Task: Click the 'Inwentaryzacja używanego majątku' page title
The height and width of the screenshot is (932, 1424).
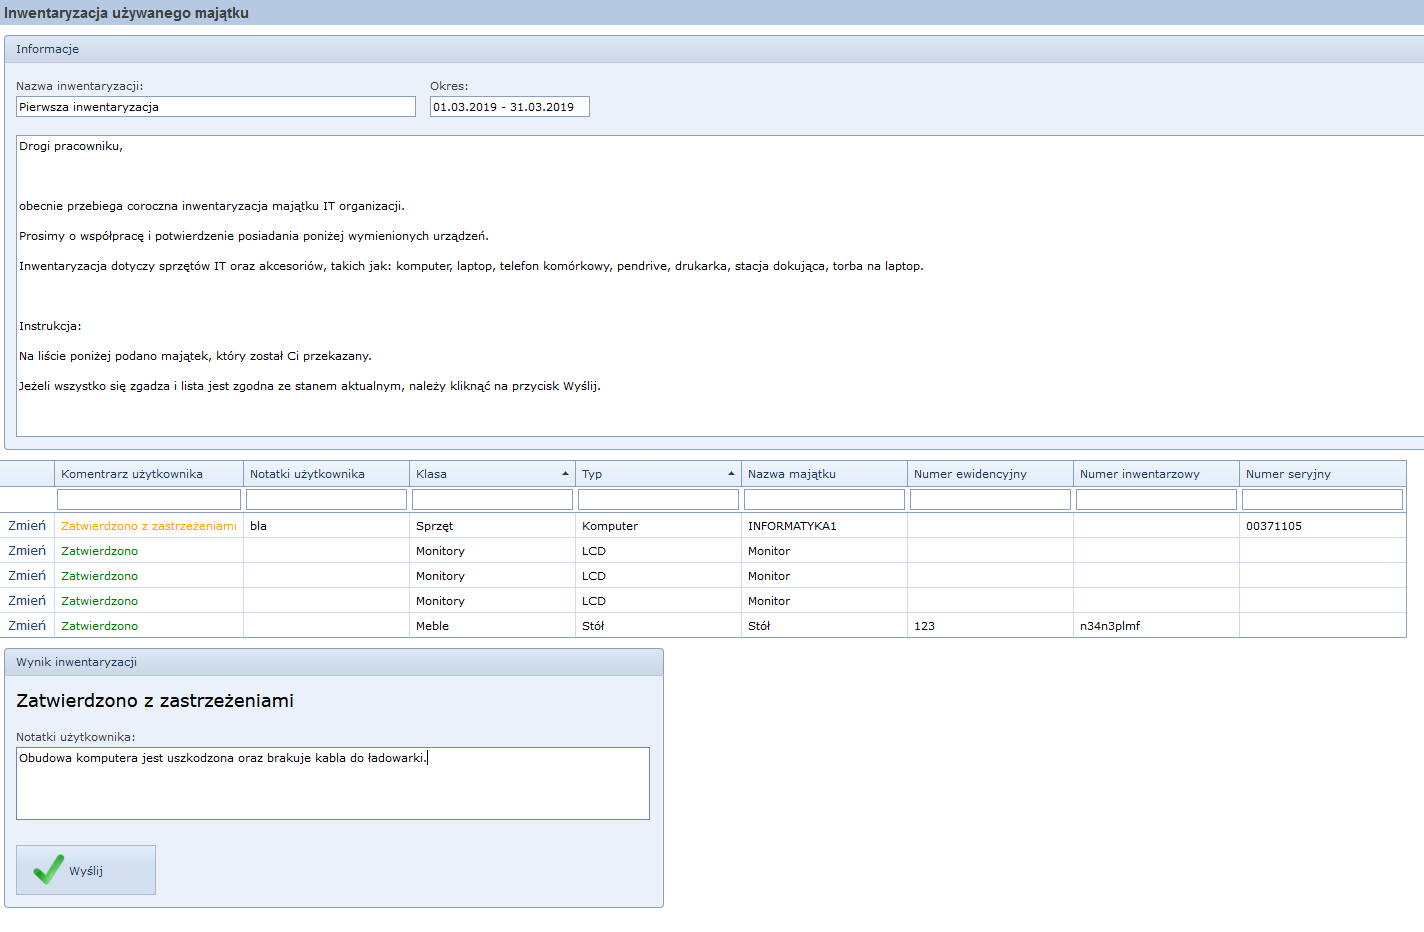Action: point(126,13)
